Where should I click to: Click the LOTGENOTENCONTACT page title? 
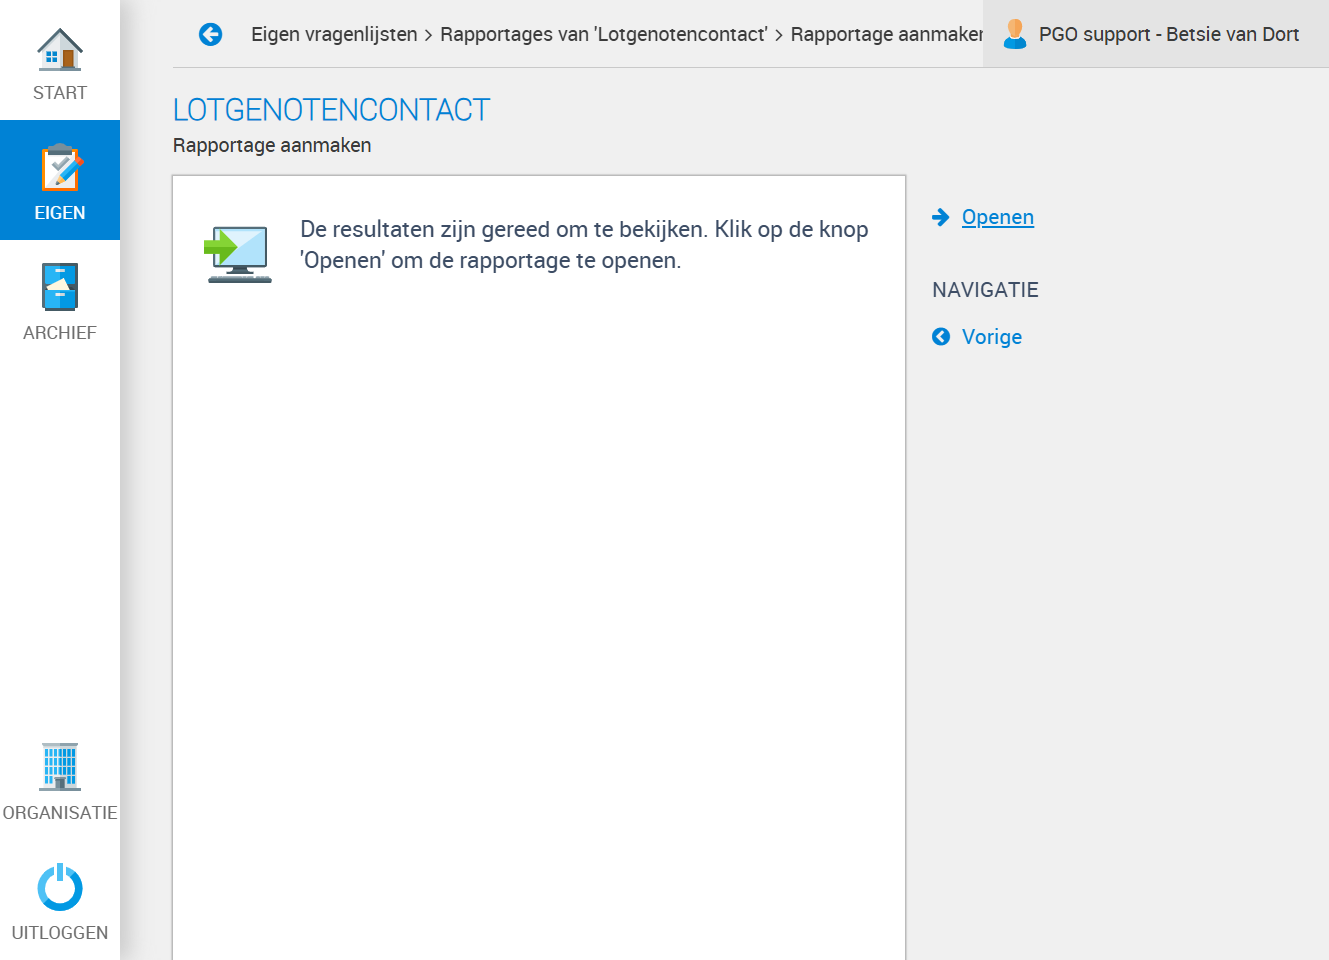click(332, 110)
